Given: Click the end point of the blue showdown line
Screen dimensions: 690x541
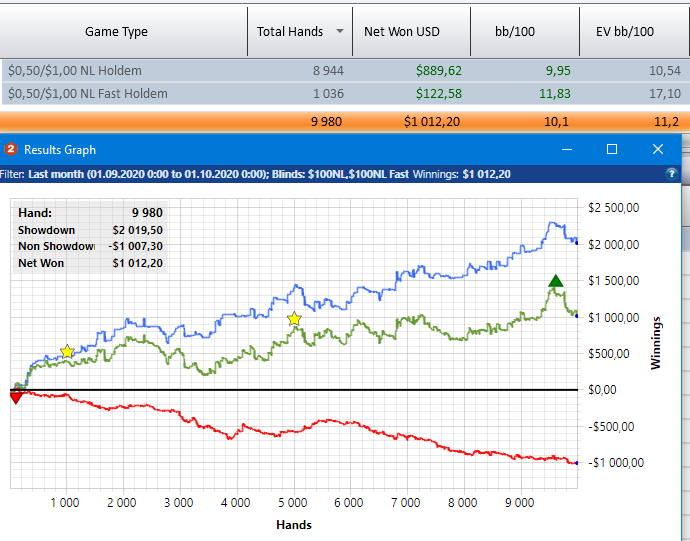Looking at the screenshot, I should coord(576,243).
